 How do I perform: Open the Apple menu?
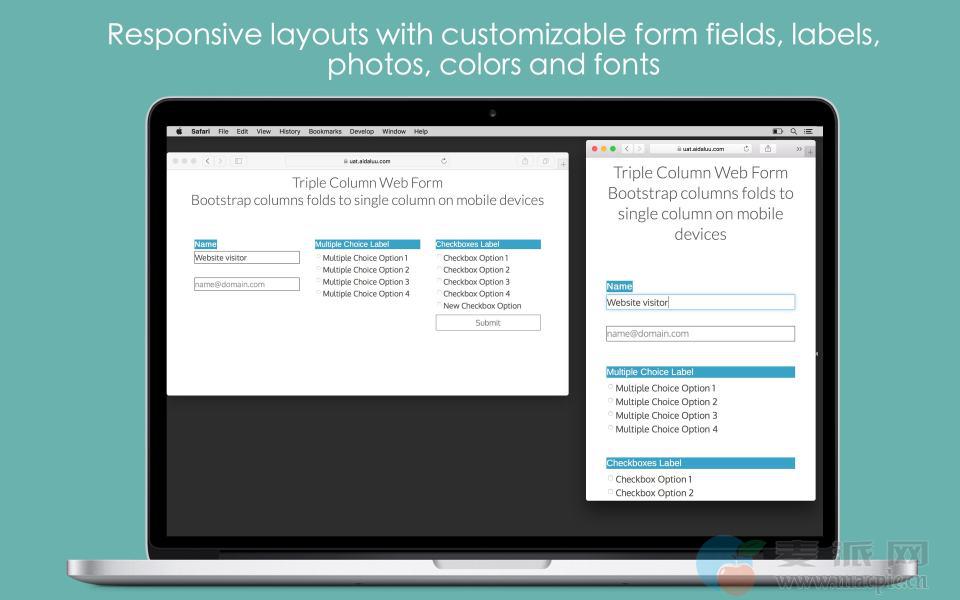[180, 131]
